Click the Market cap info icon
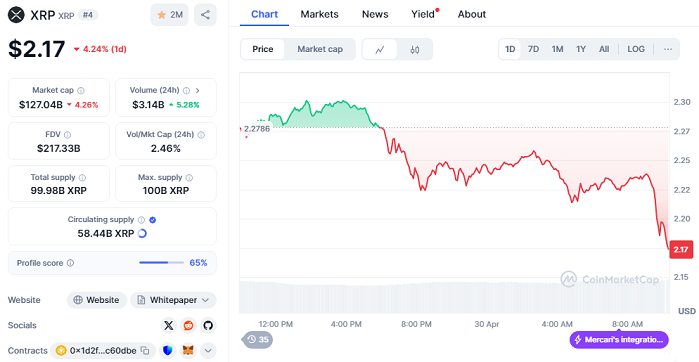699x362 pixels. pos(81,90)
